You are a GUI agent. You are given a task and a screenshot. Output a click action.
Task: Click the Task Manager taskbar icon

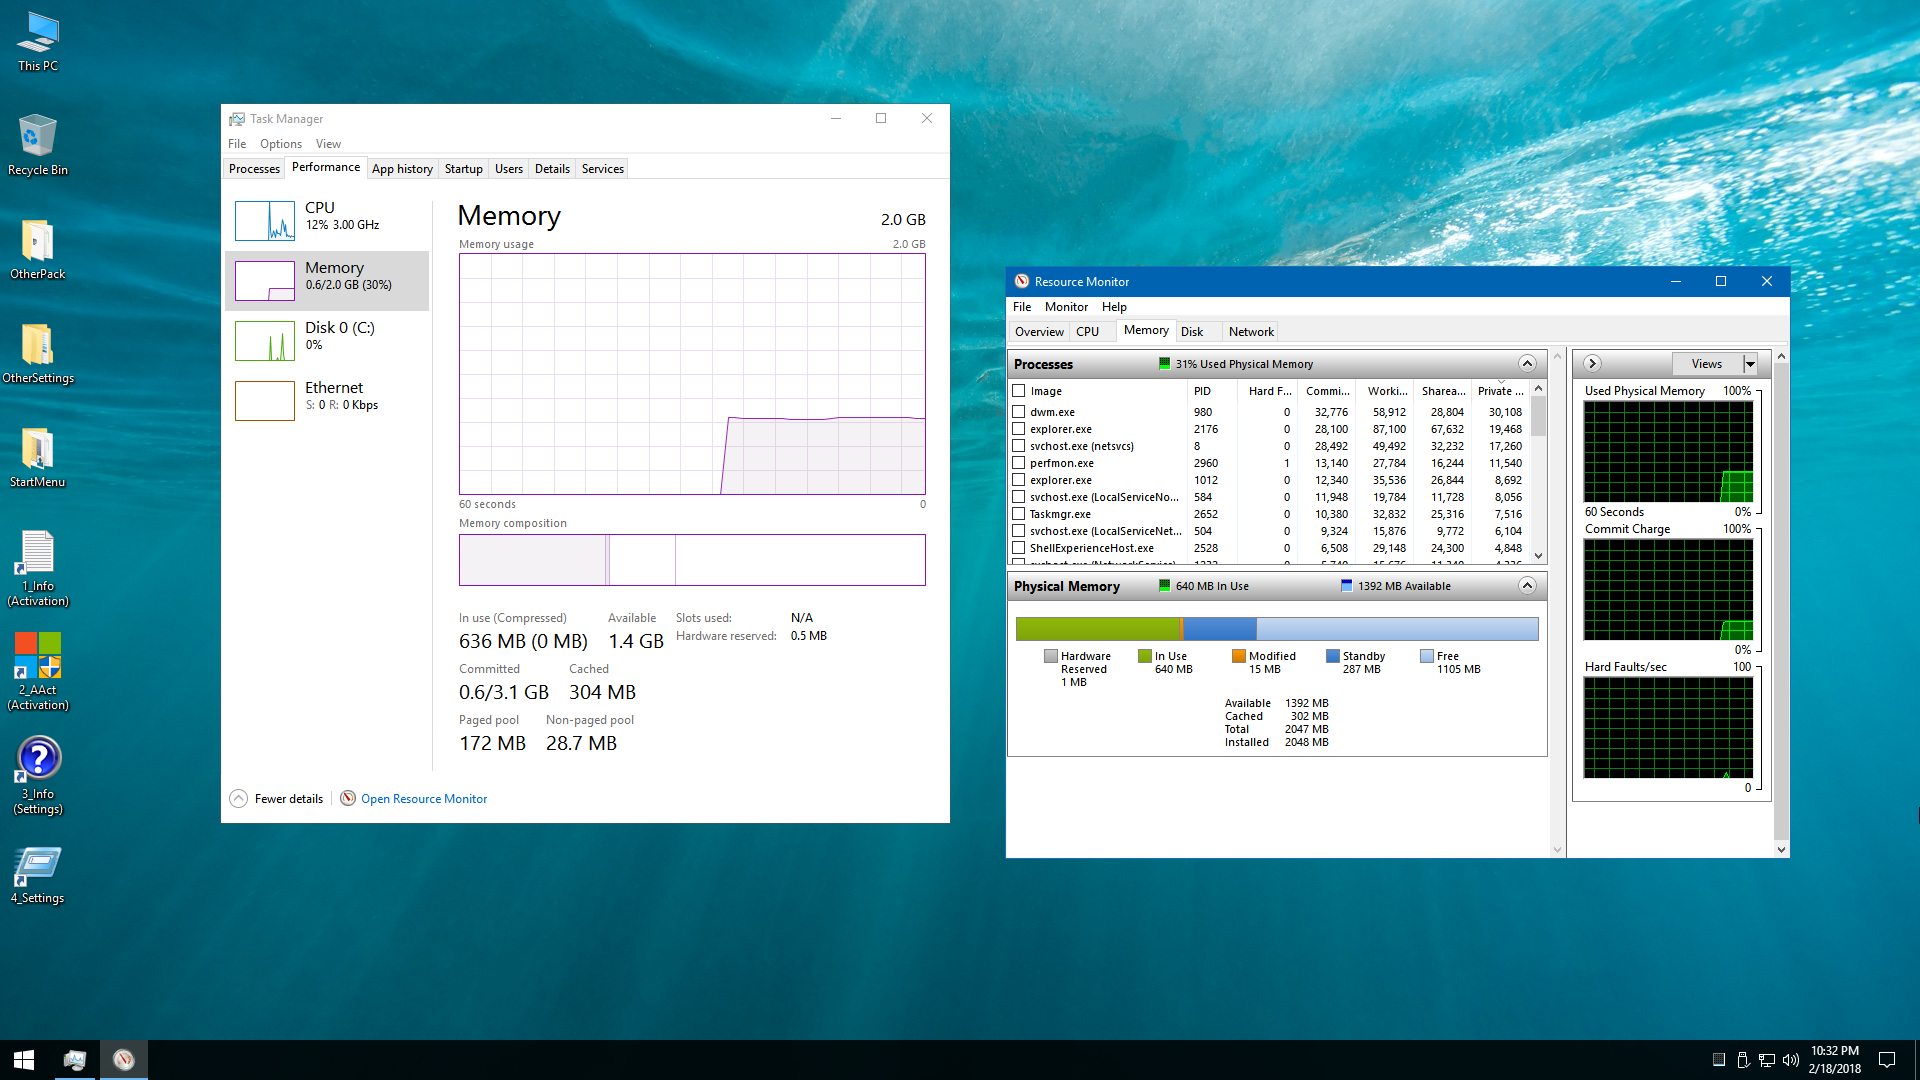tap(75, 1060)
